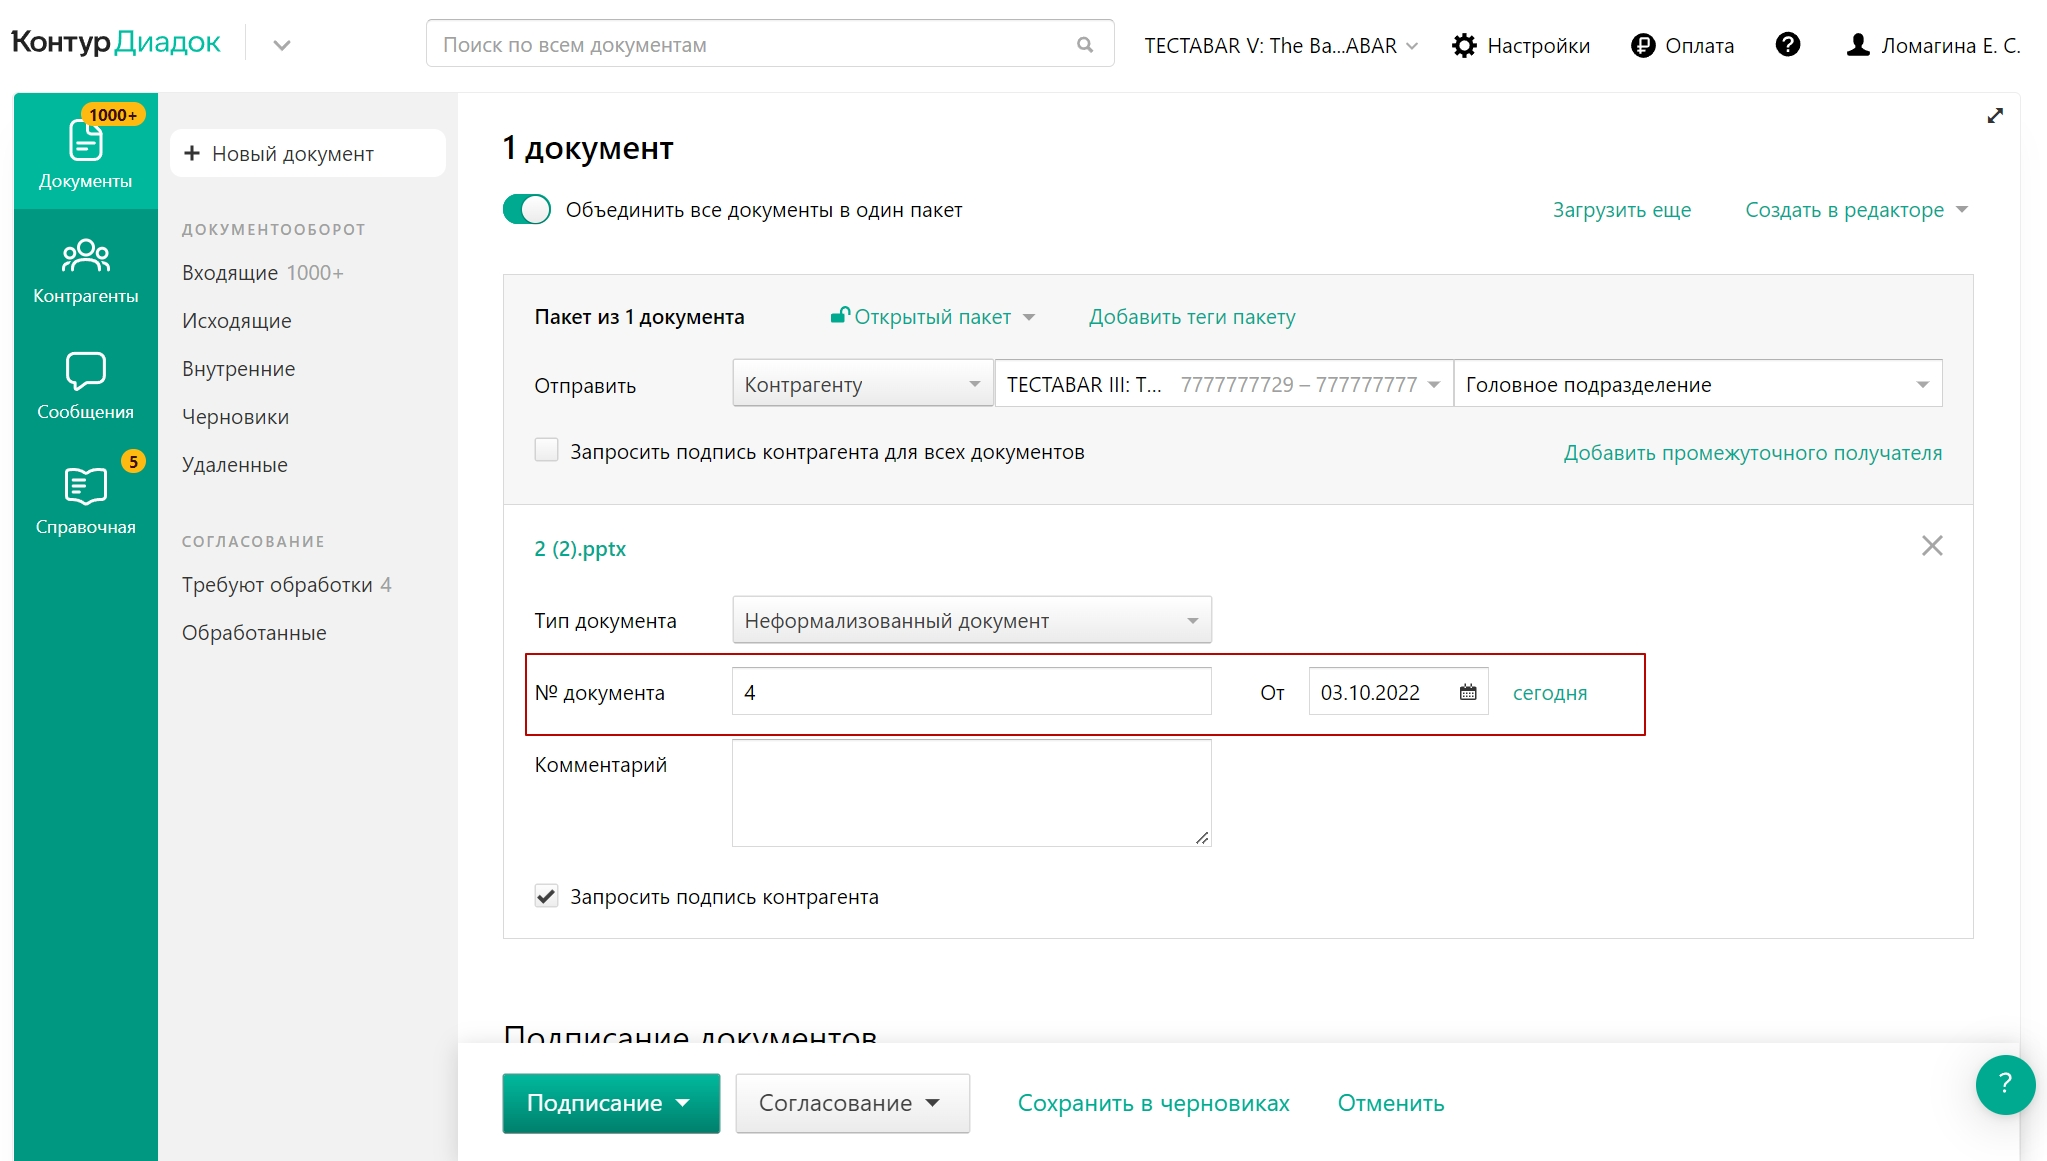Open Черновики in the sidebar
The image size is (2047, 1161).
(235, 417)
